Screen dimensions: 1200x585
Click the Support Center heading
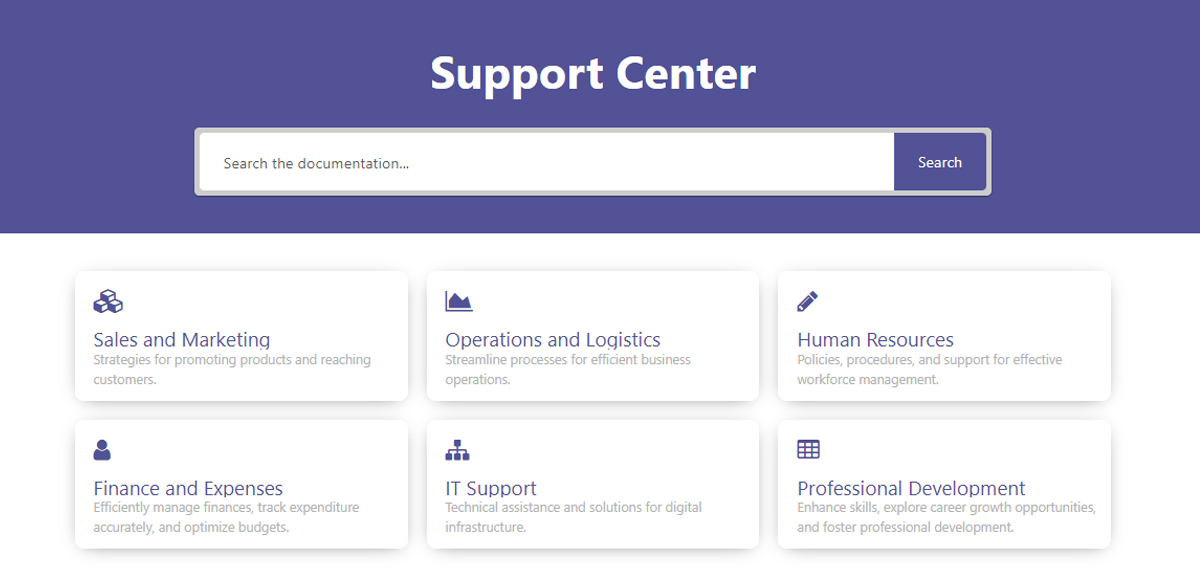tap(593, 74)
